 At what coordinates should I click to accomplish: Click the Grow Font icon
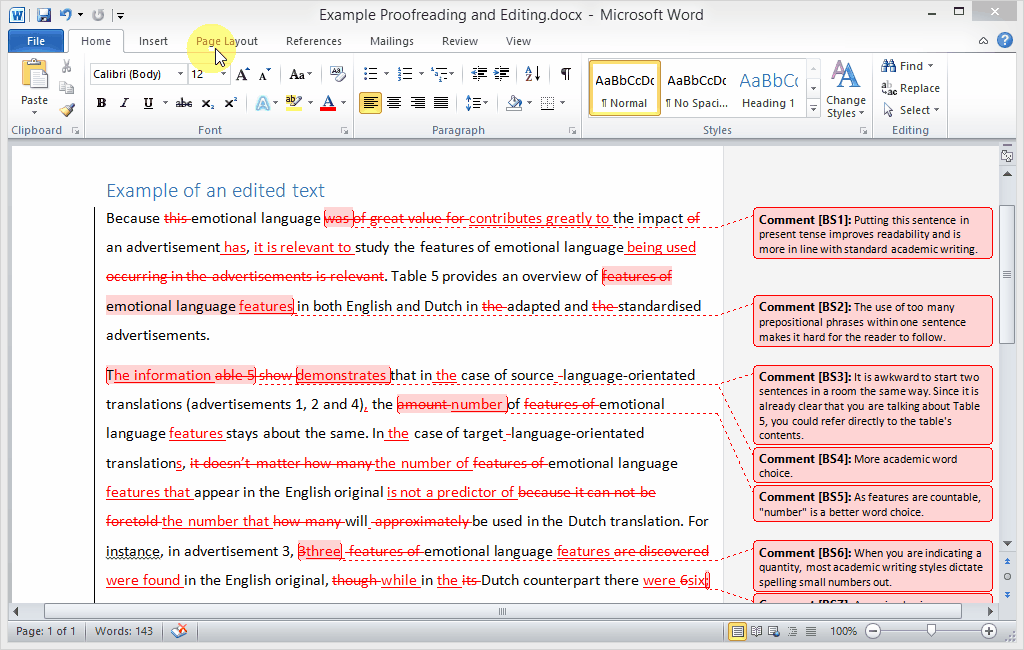click(x=244, y=74)
